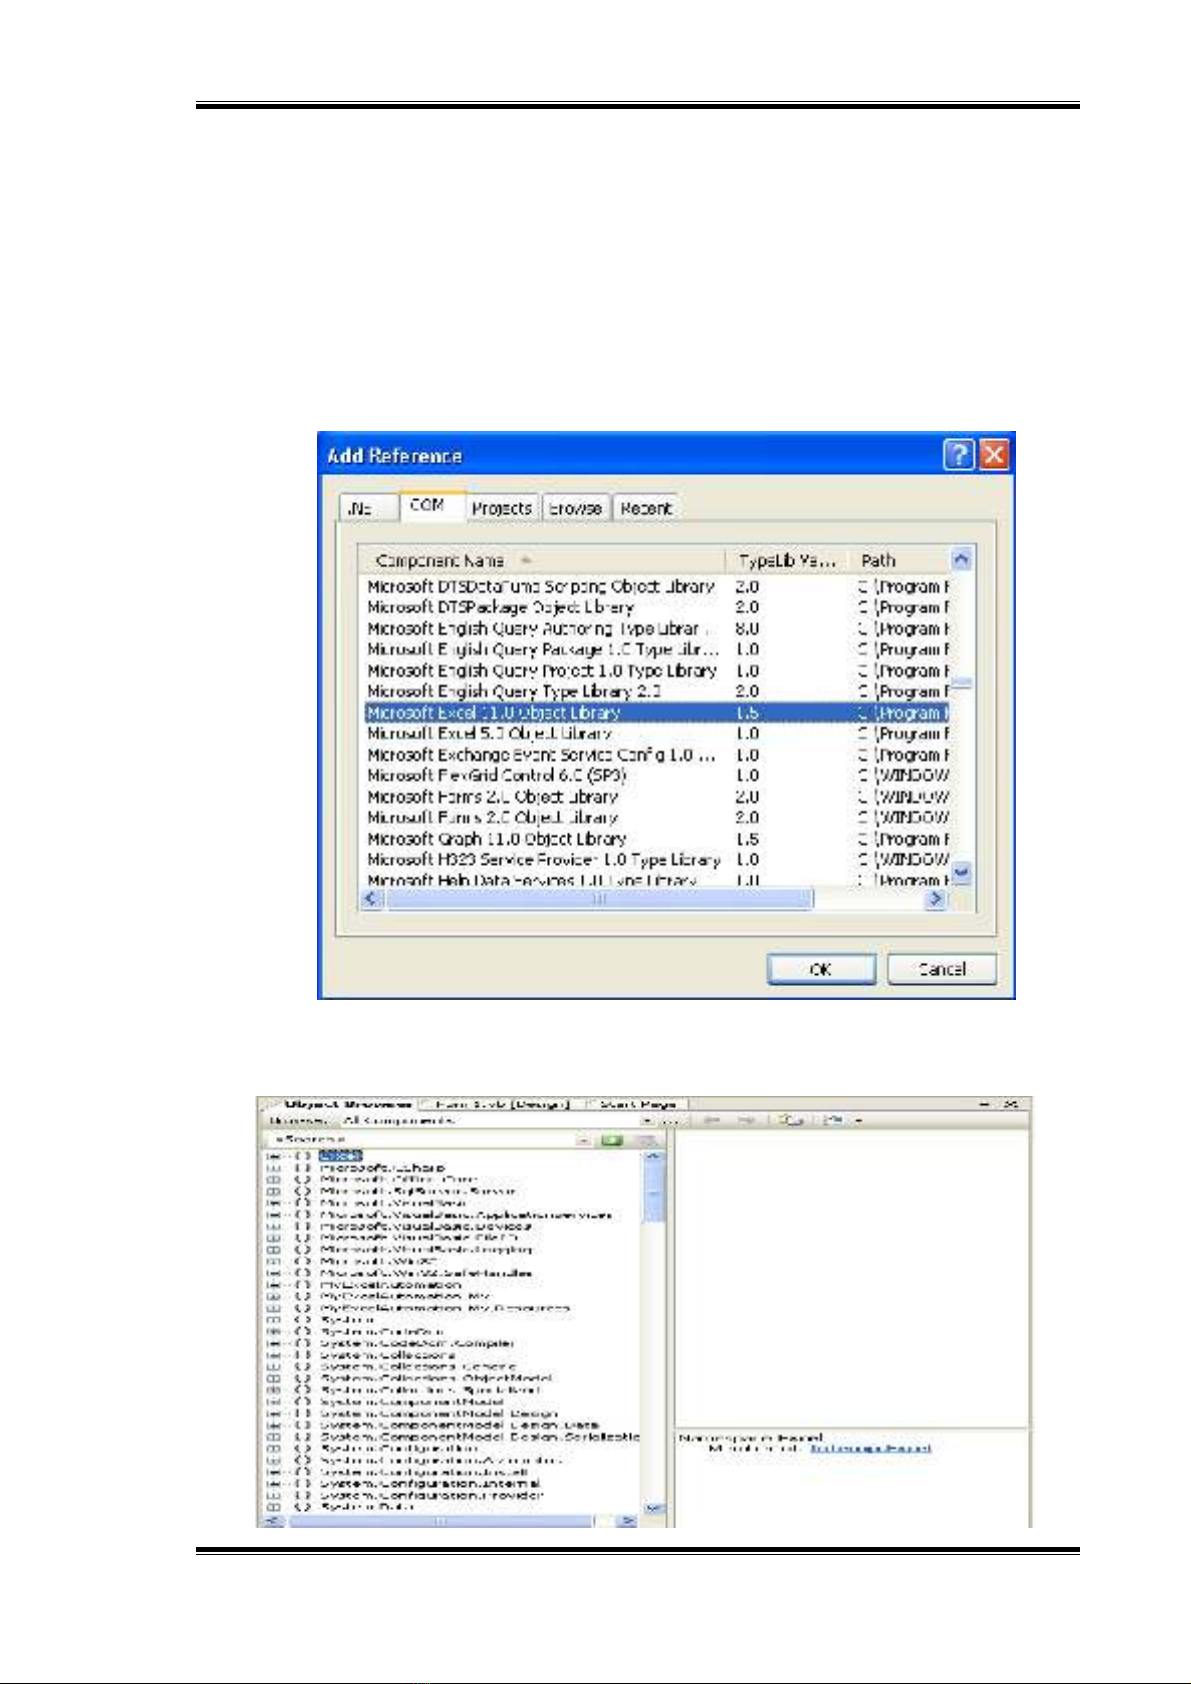1191x1684 pixels.
Task: Select Microsoft Graph 11.0 Object Library row
Action: (x=496, y=839)
